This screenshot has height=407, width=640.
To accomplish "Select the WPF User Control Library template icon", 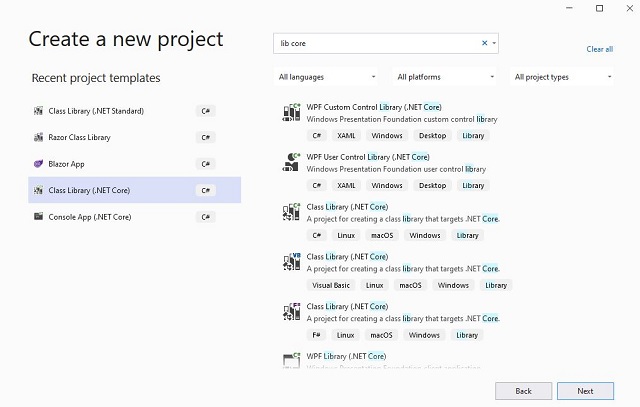I will 291,162.
